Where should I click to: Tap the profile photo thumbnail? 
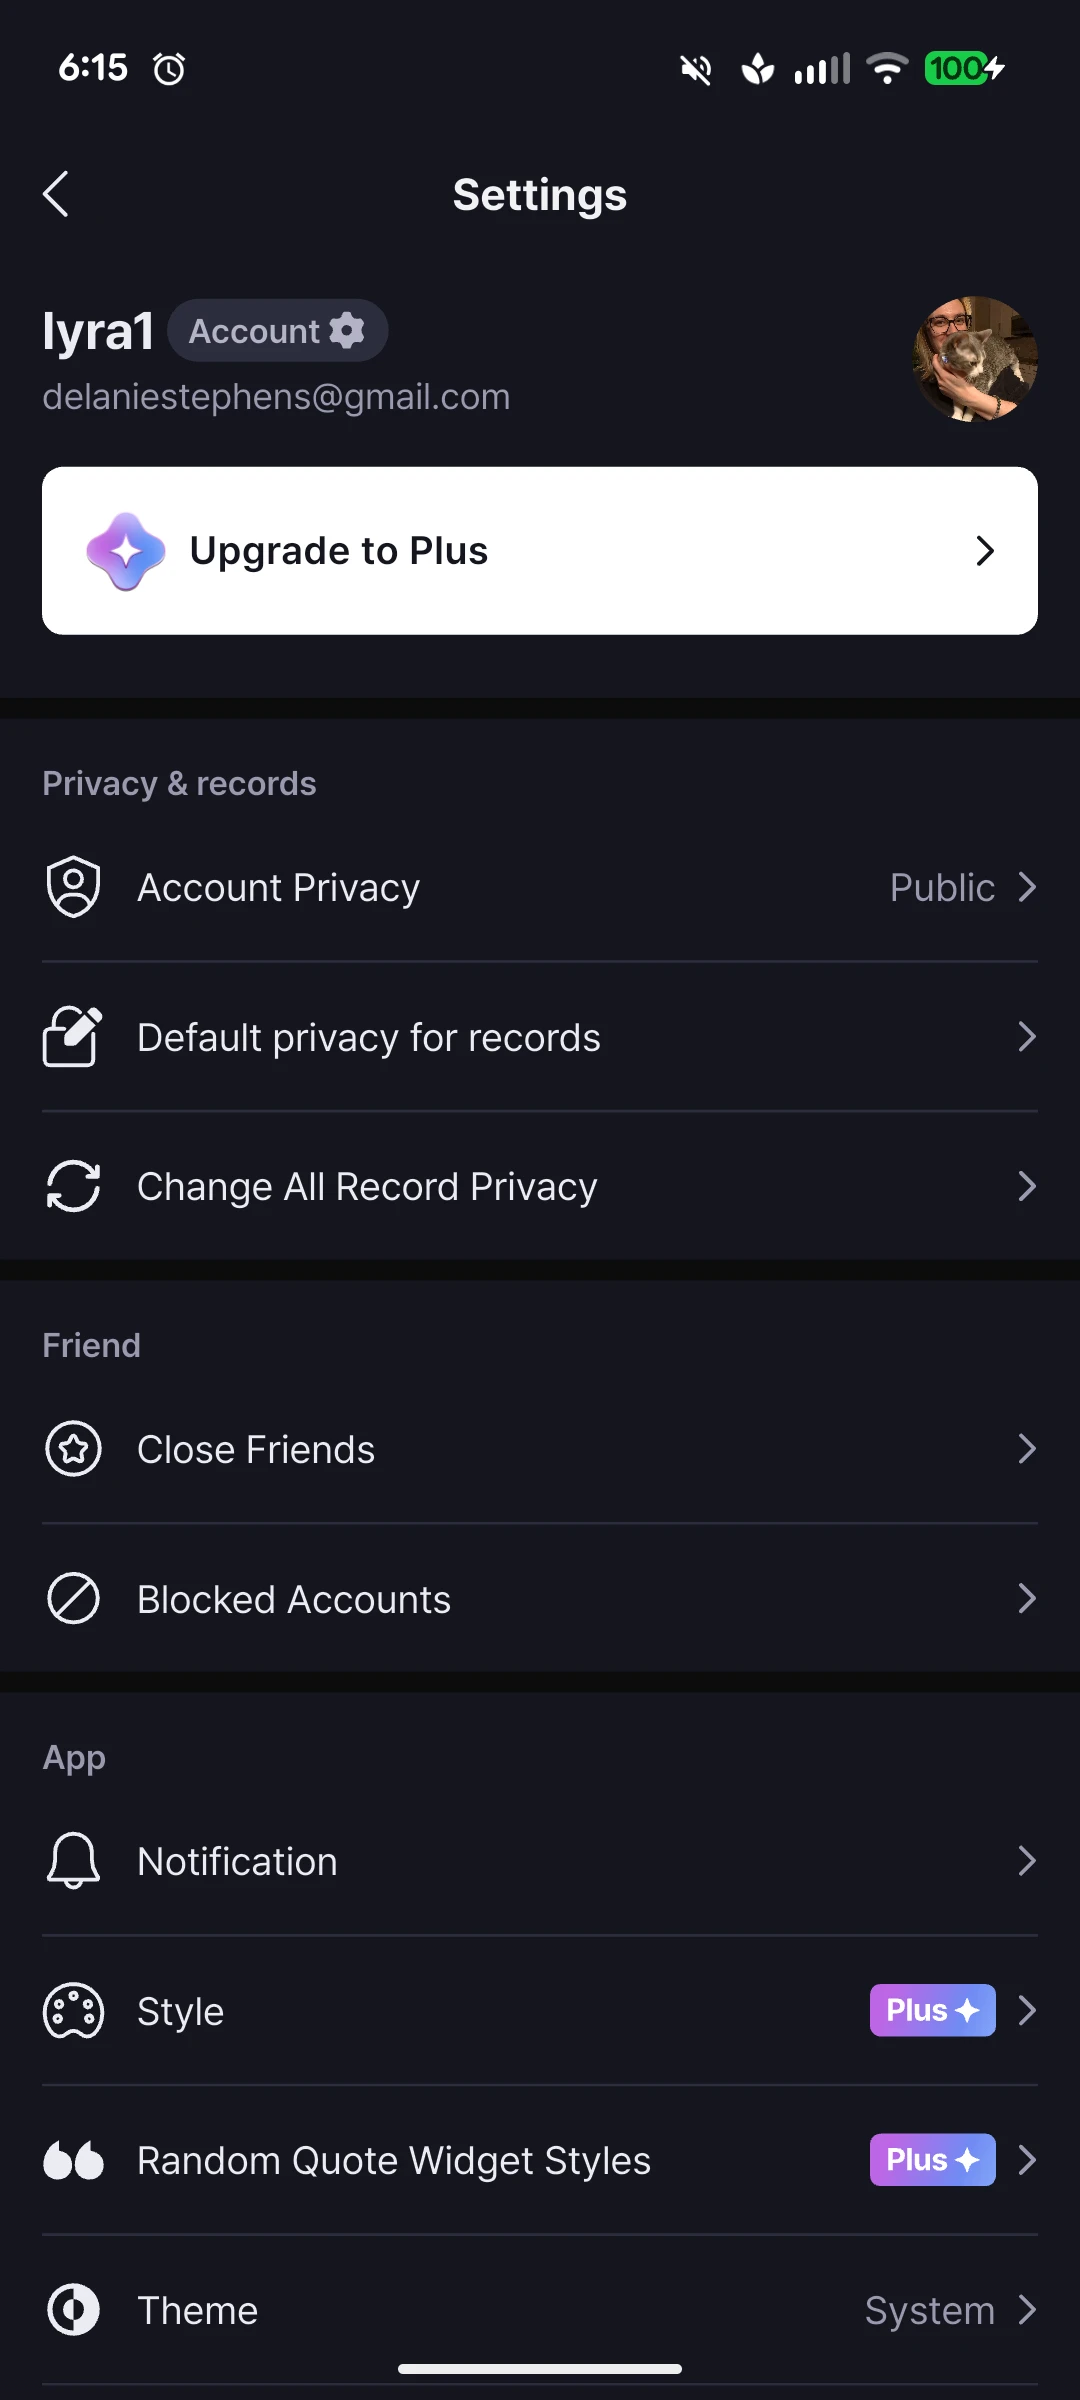click(975, 359)
